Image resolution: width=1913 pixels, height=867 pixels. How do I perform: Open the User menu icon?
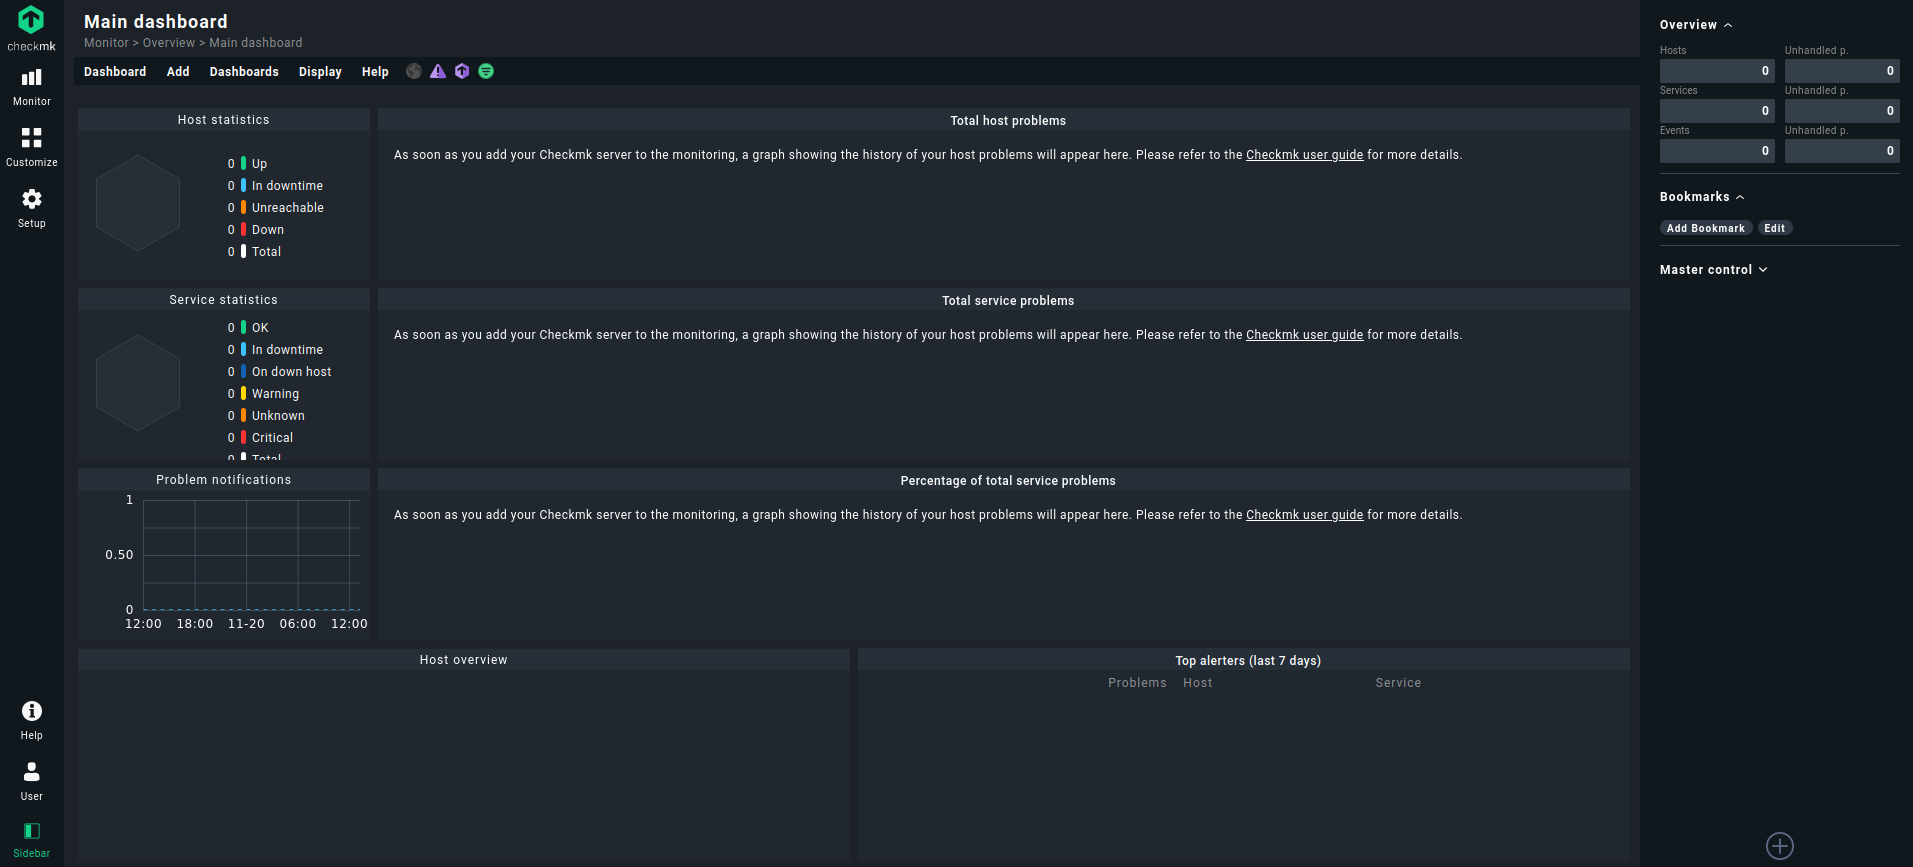pyautogui.click(x=32, y=780)
